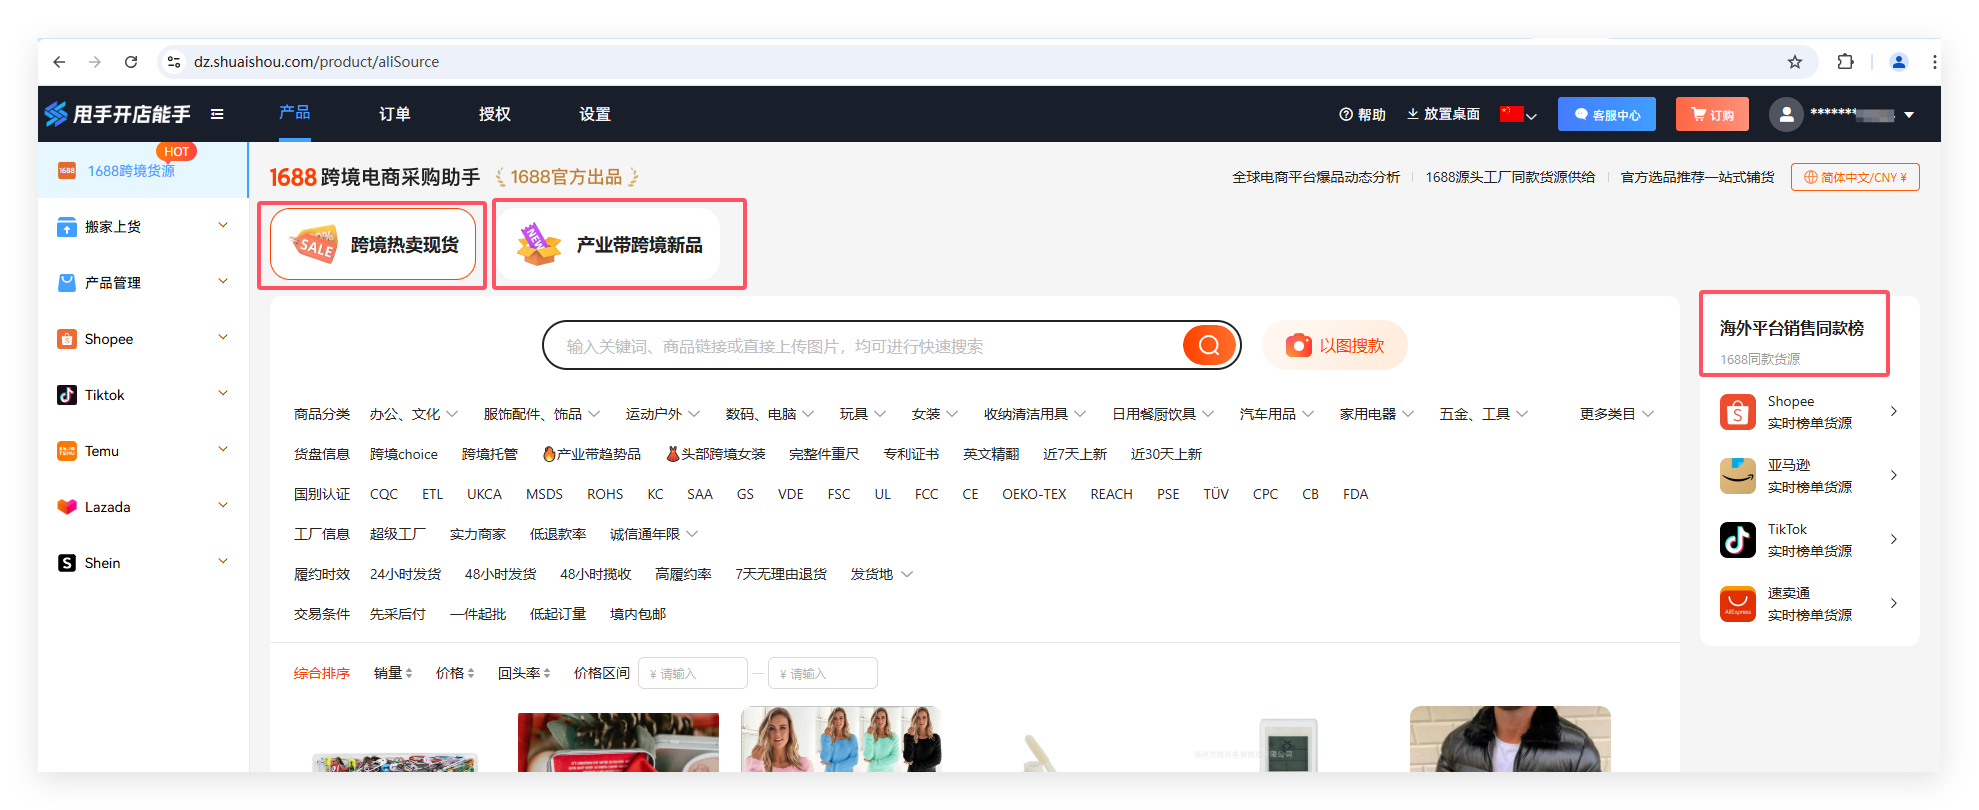
Task: Toggle the 跨境choice filter
Action: point(404,454)
